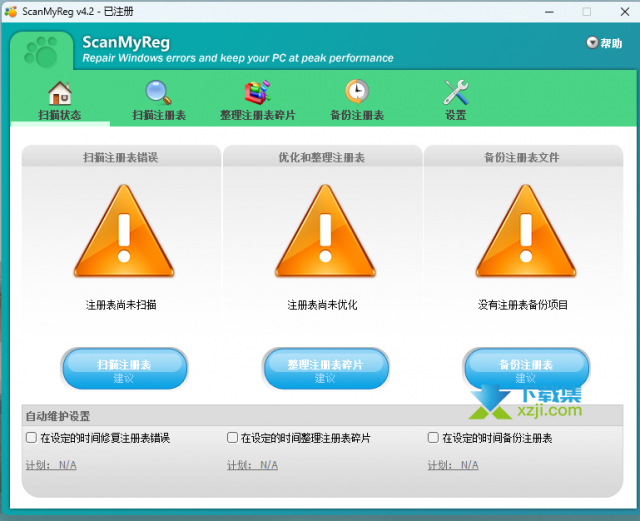Click warning triangle above 注册表尚未扫描

pos(124,231)
